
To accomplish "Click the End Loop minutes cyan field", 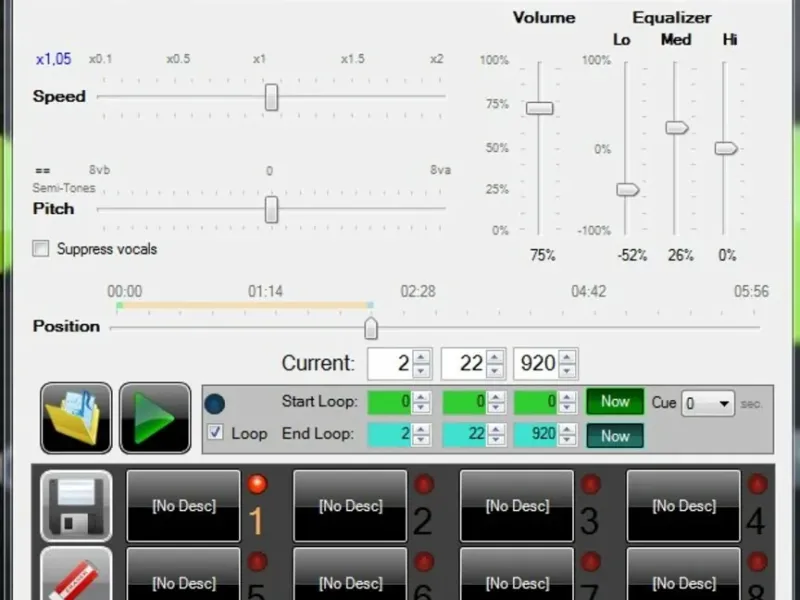I will pos(390,435).
